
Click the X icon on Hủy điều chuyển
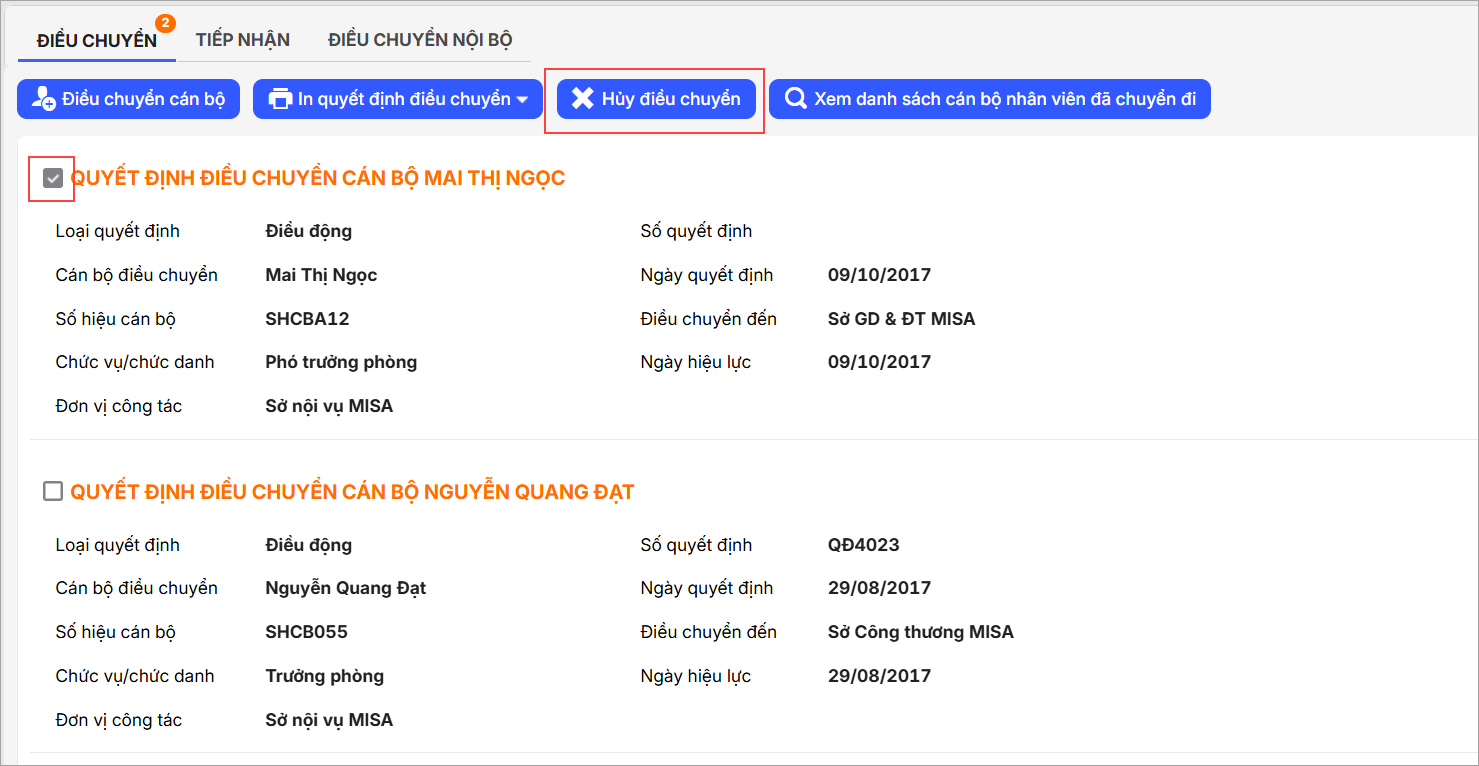582,99
